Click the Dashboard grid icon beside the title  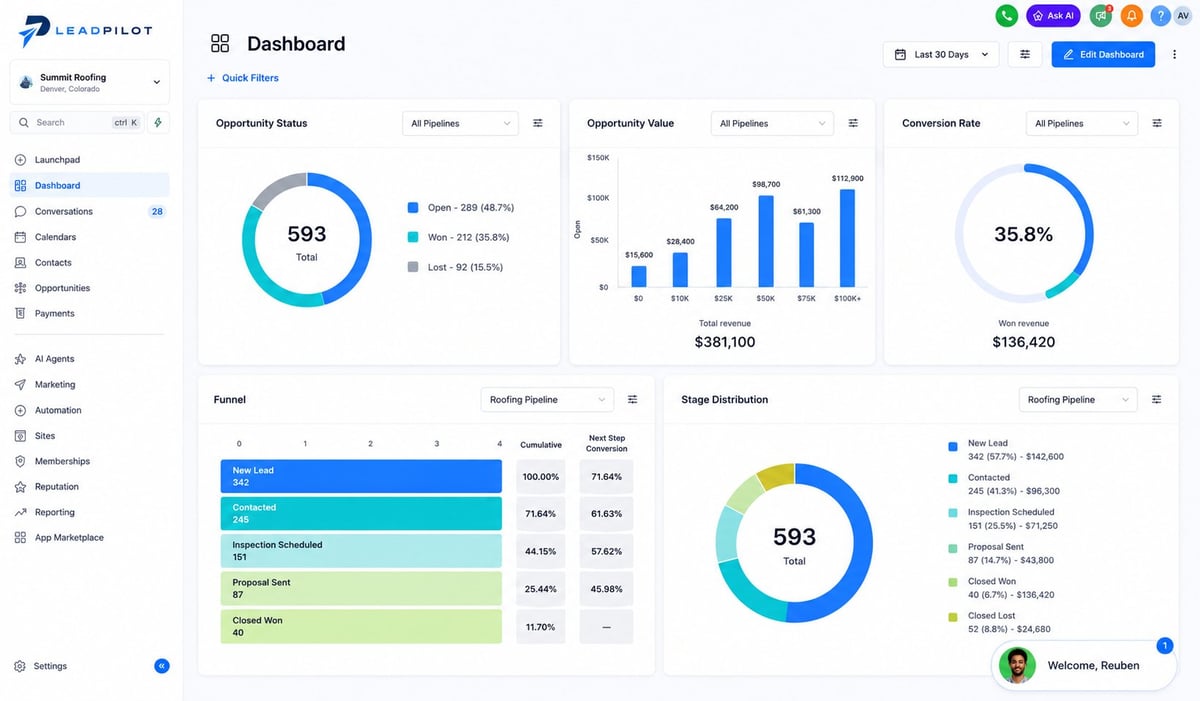pos(220,43)
